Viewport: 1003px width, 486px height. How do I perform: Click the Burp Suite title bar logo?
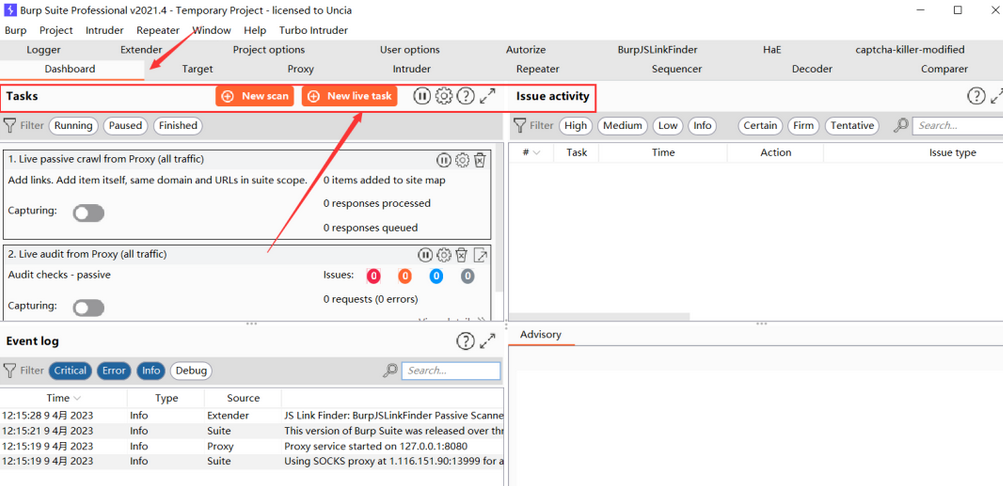point(11,10)
